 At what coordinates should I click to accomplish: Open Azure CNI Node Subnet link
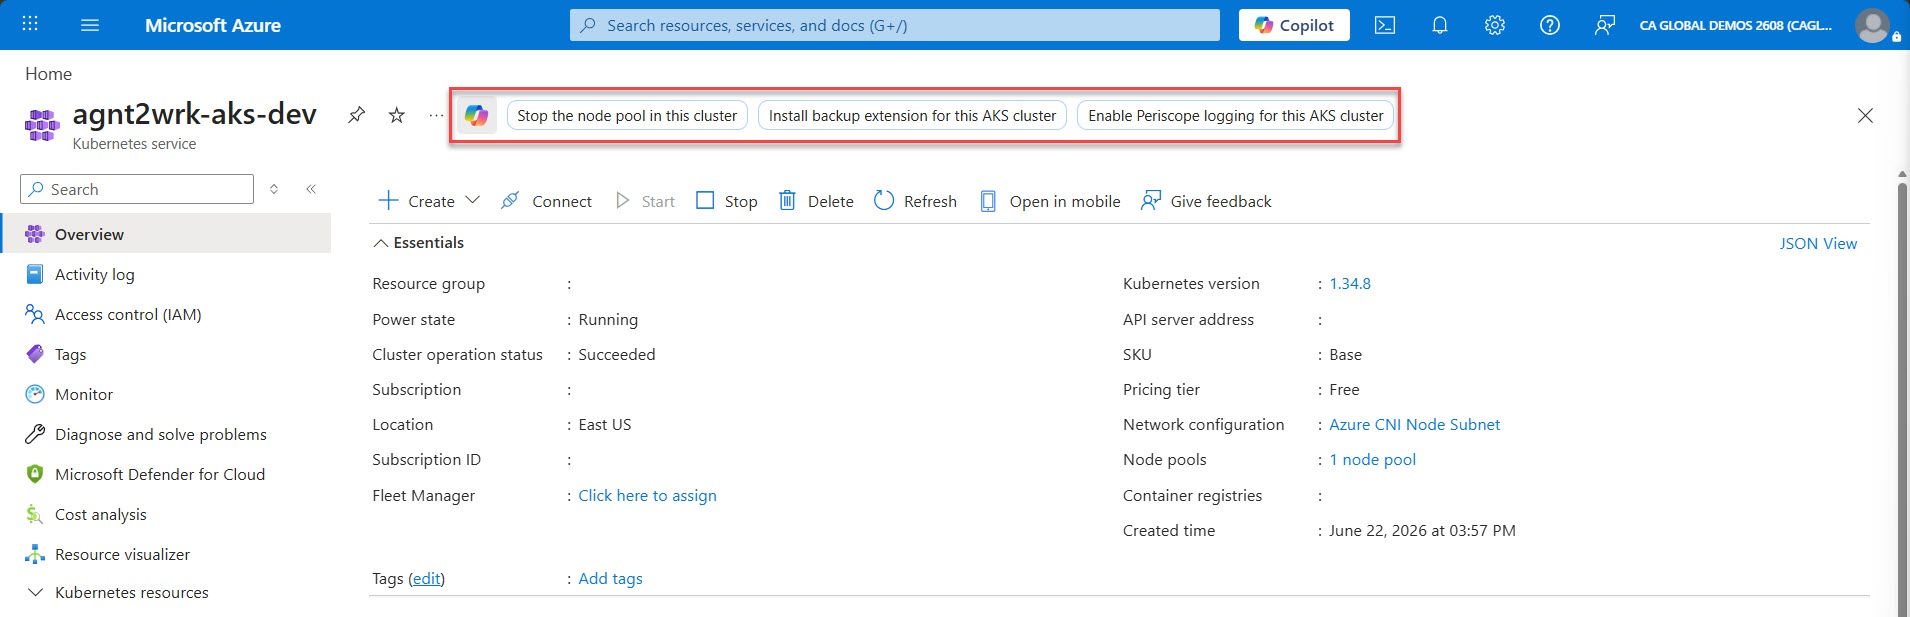(1414, 425)
